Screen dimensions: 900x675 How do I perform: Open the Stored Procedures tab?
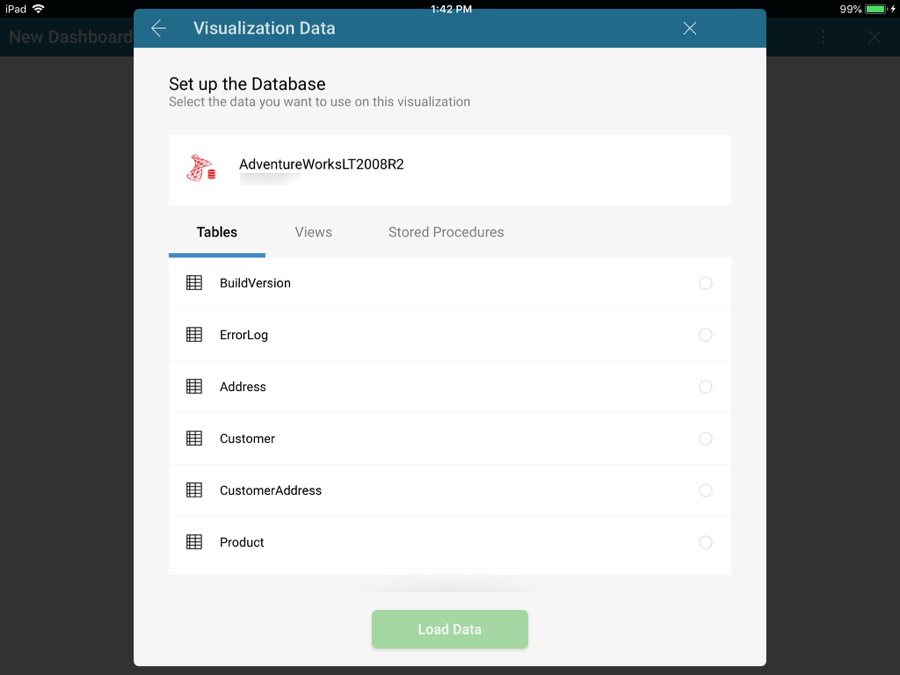(x=446, y=232)
